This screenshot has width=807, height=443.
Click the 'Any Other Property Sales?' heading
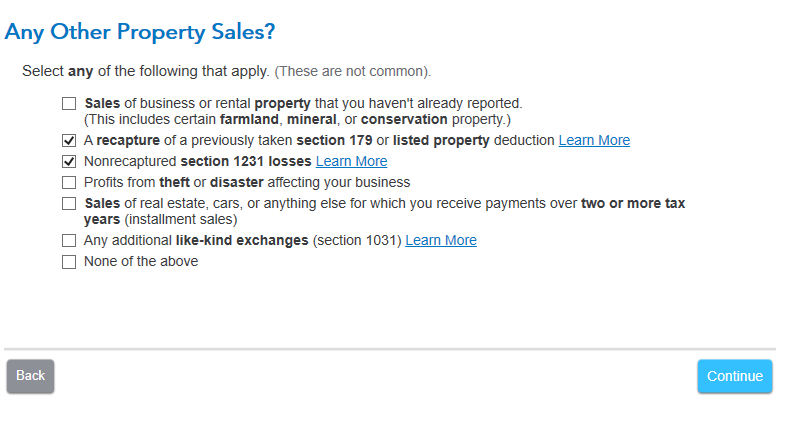coord(139,32)
